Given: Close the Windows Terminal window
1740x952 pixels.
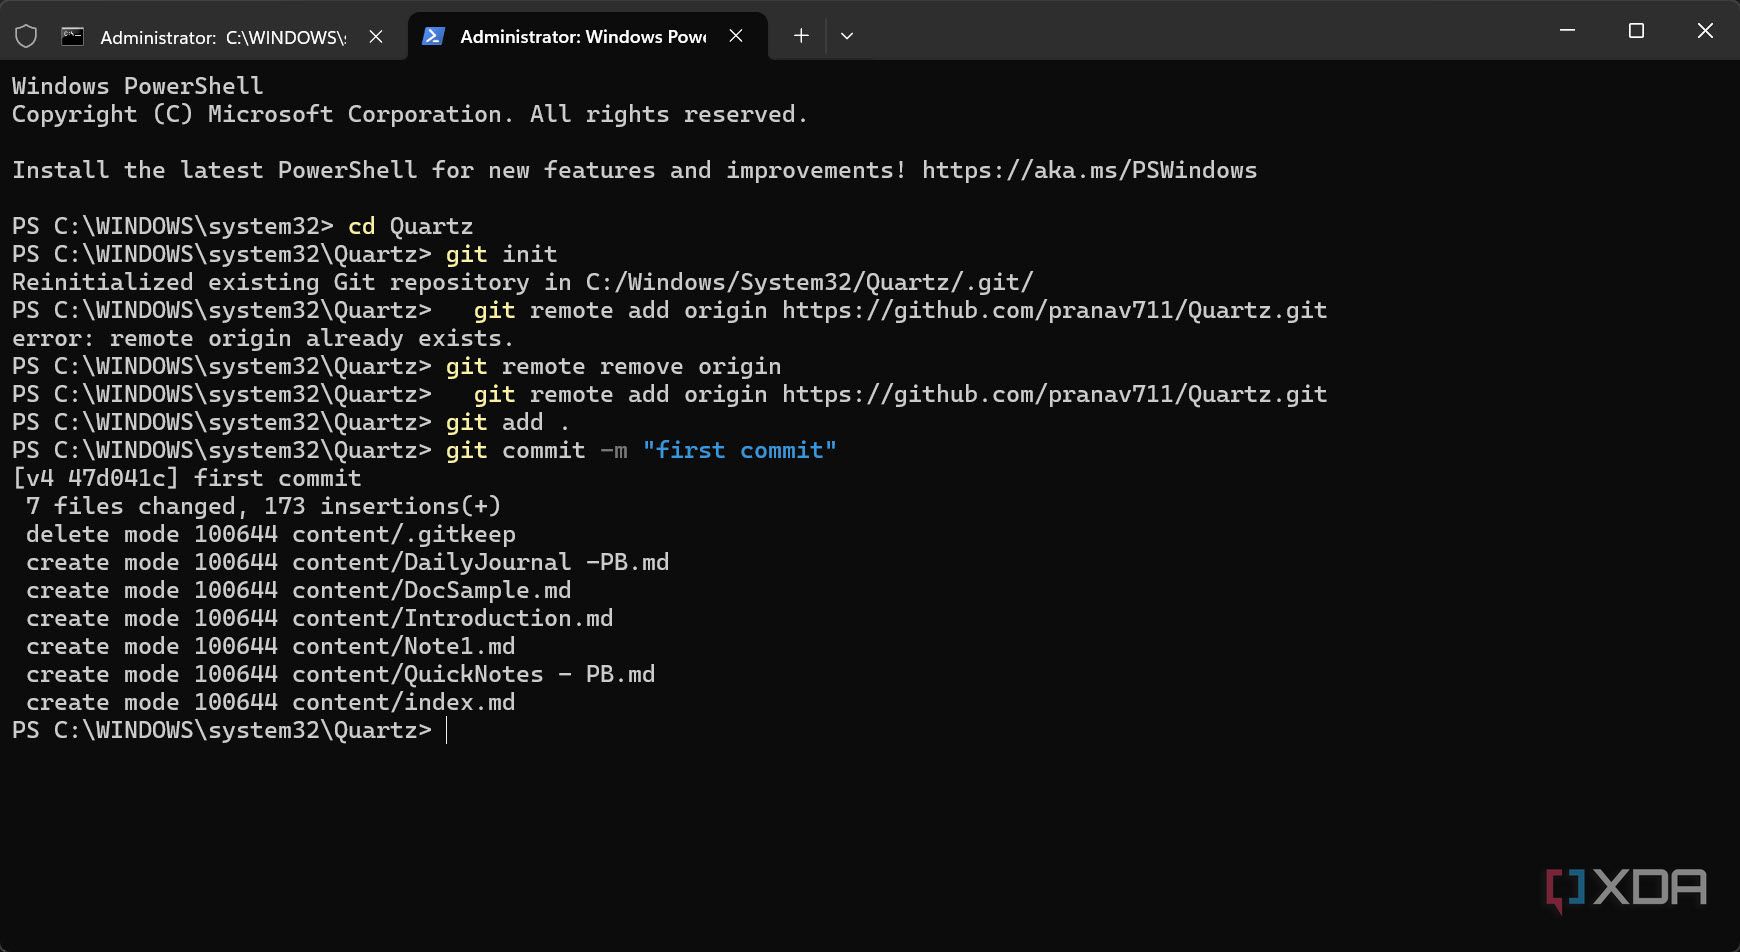Looking at the screenshot, I should [1705, 31].
